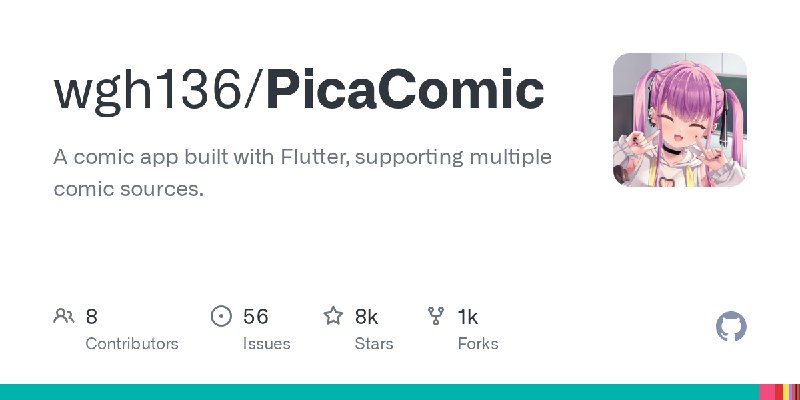Click the repository description text
Screen dimensions: 800x400
pos(303,172)
